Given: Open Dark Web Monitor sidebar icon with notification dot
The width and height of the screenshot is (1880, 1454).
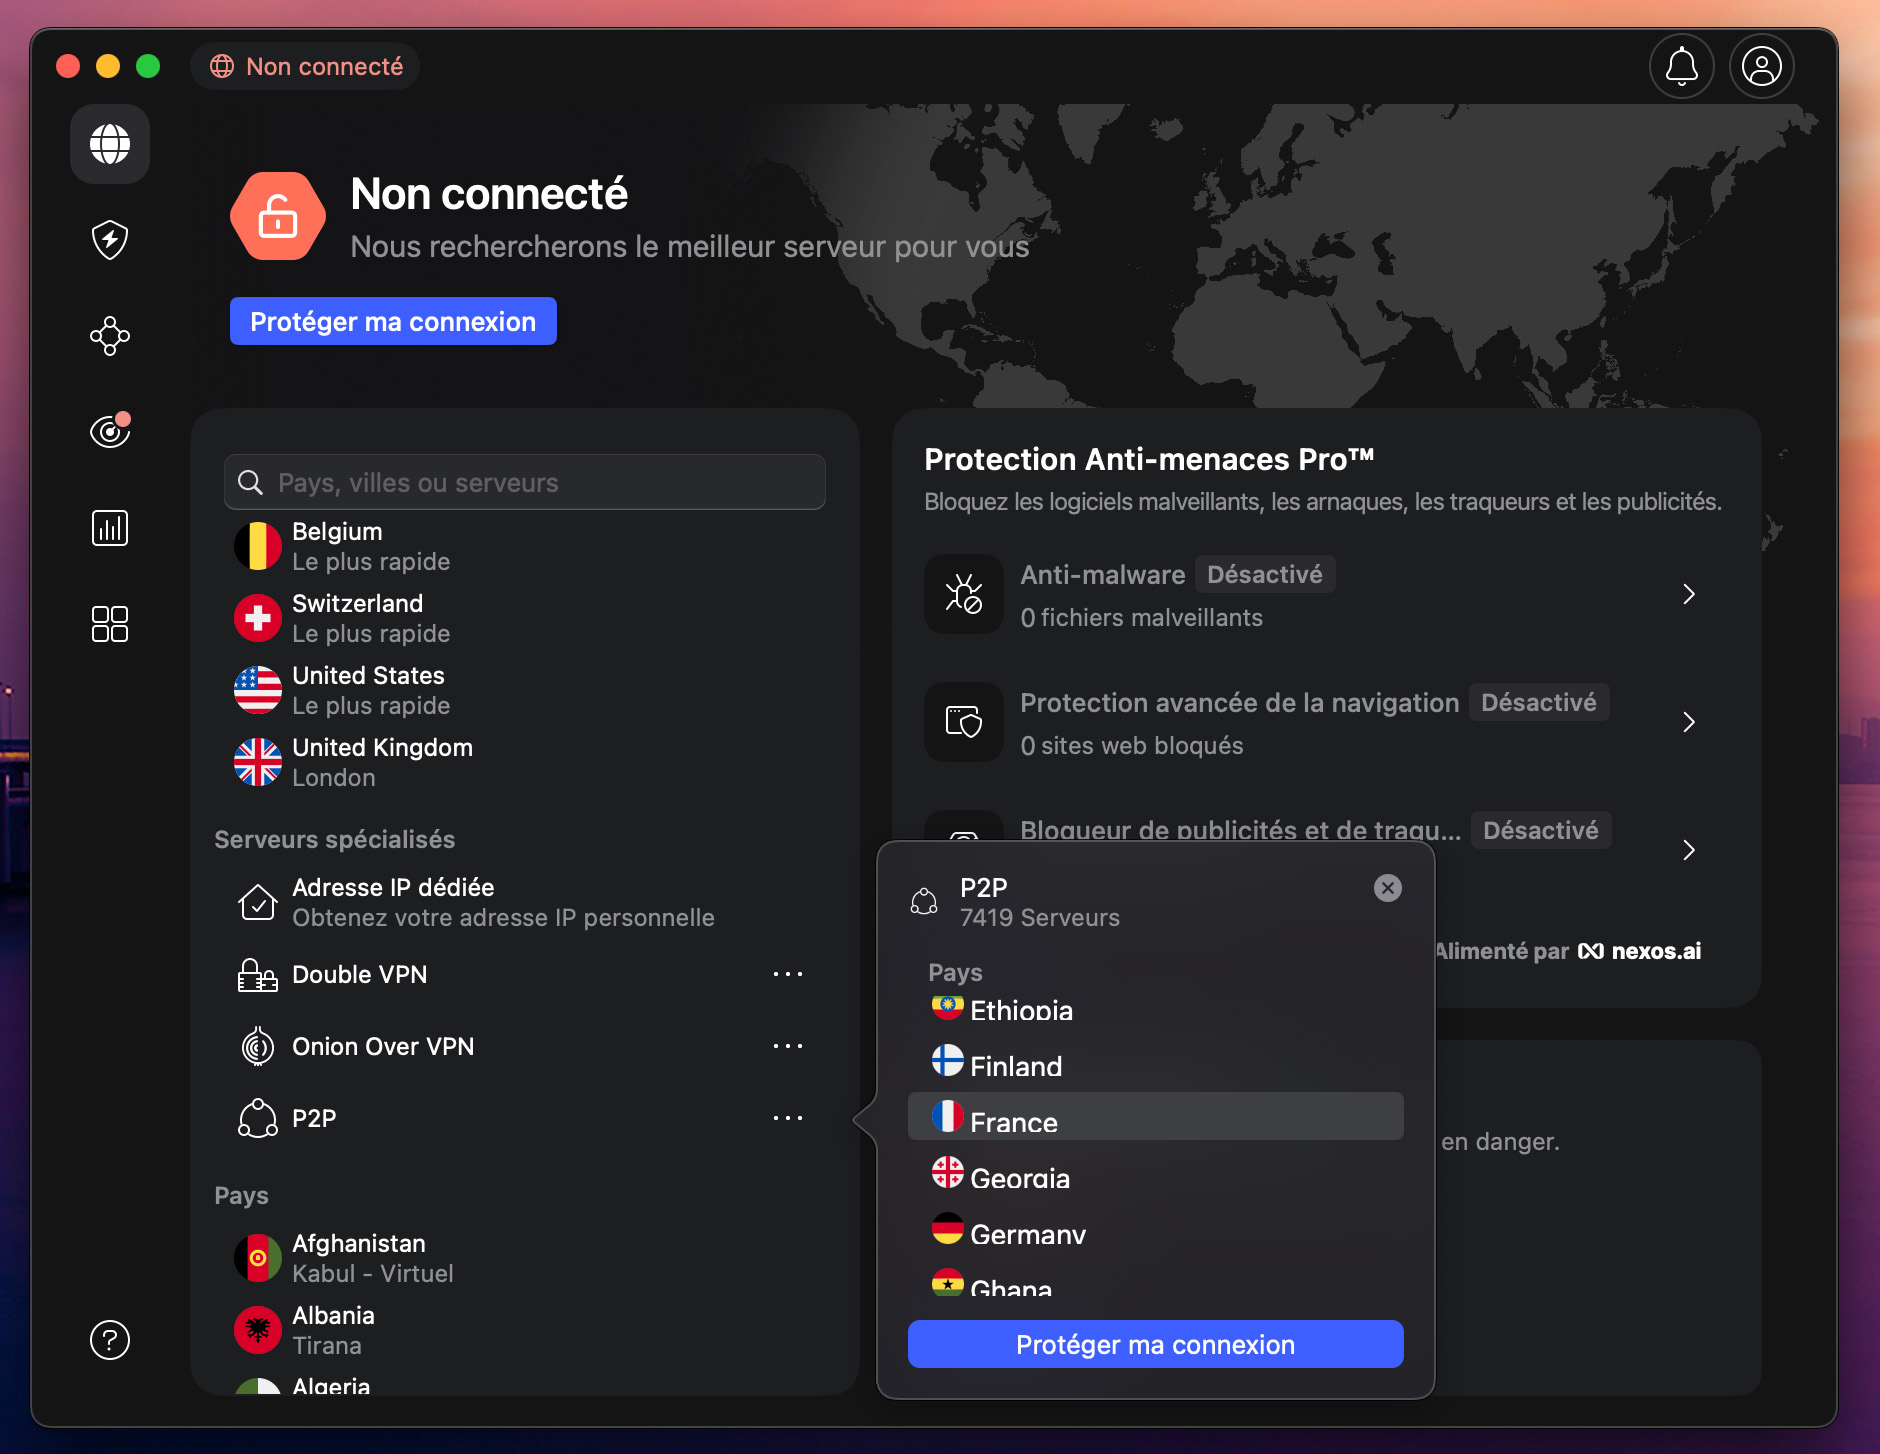Looking at the screenshot, I should pos(110,431).
